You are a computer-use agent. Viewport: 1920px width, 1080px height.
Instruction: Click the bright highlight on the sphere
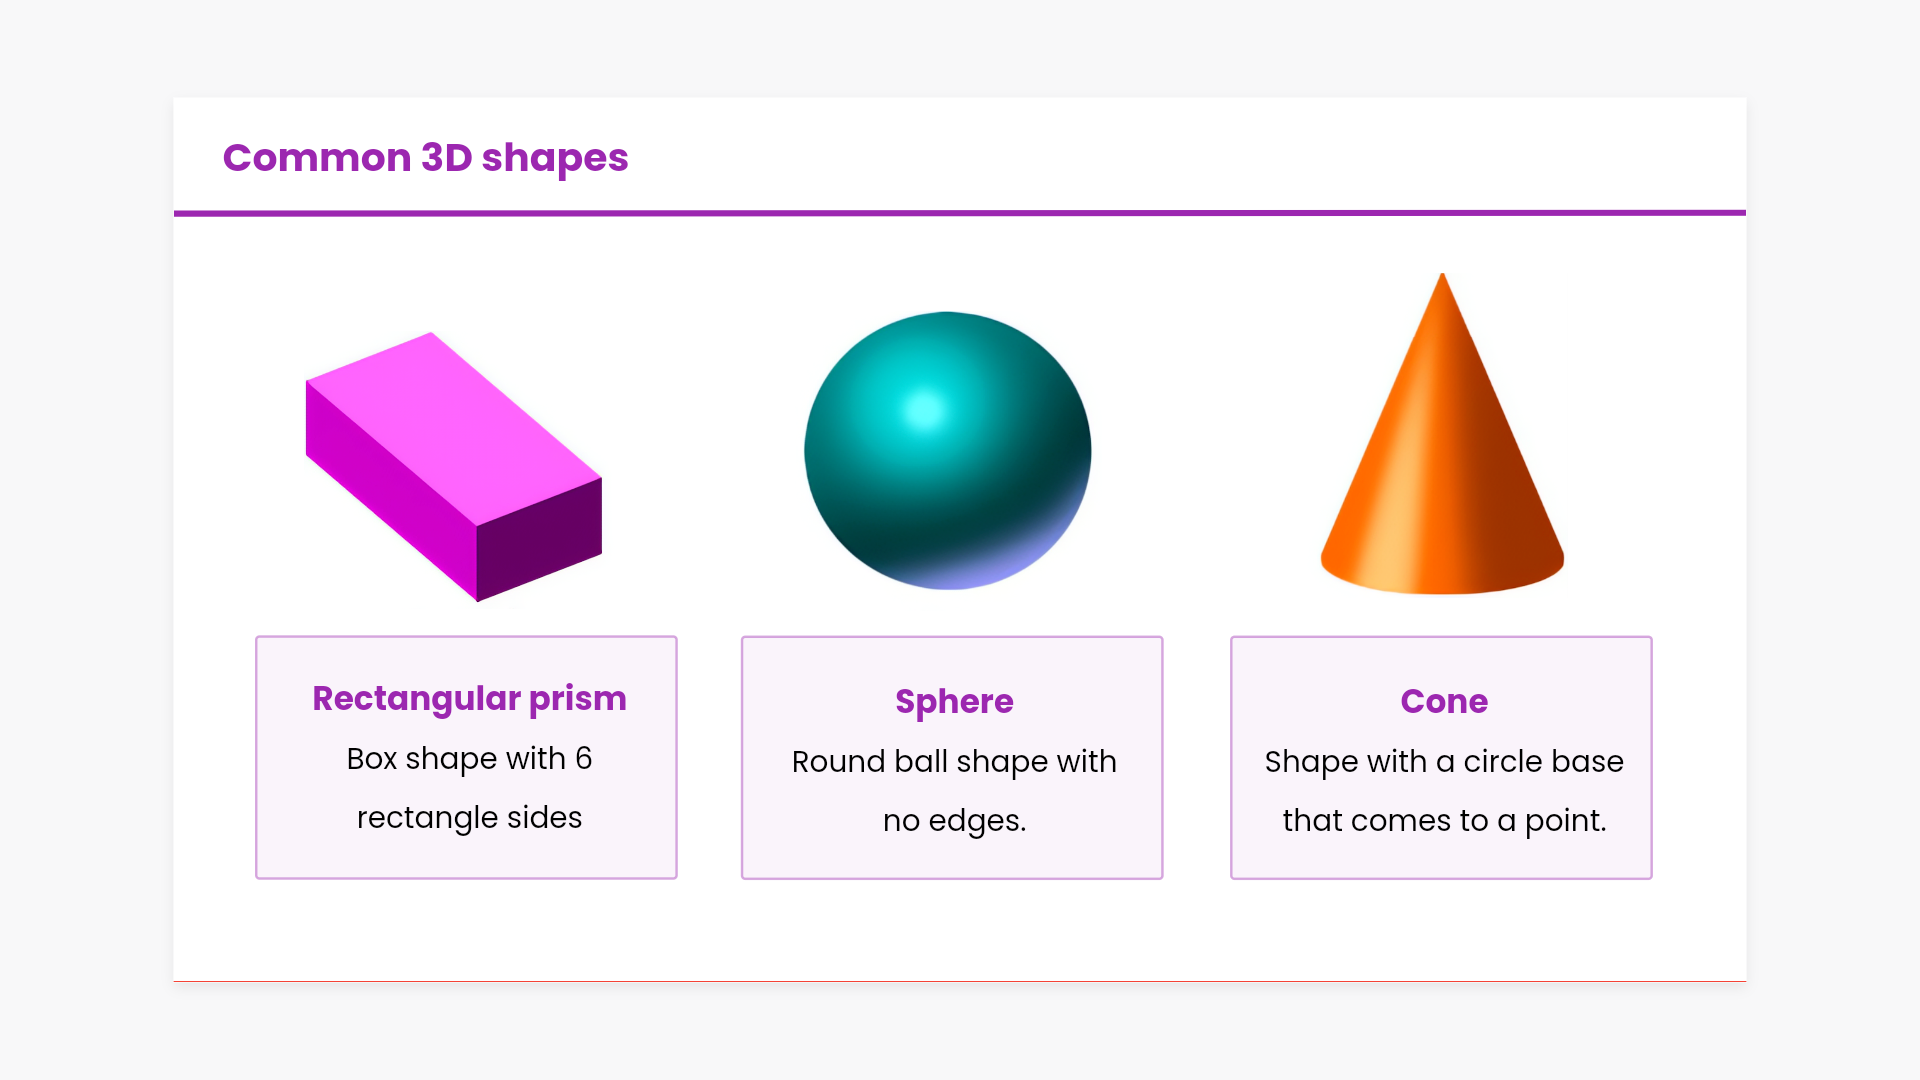coord(924,410)
